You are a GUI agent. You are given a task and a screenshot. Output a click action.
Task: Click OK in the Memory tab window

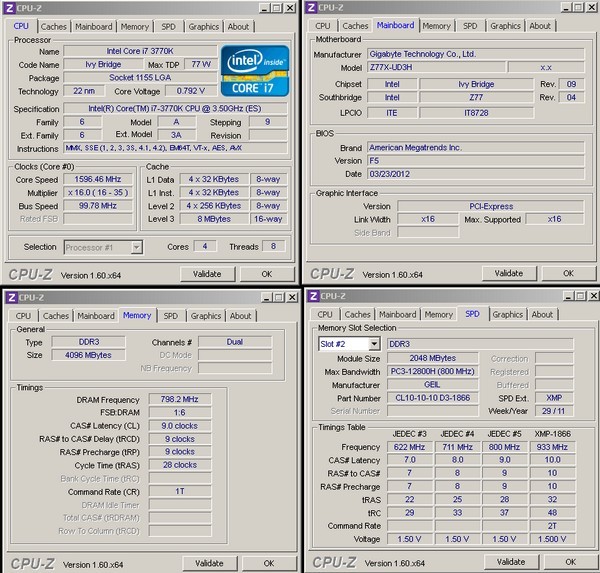point(269,563)
